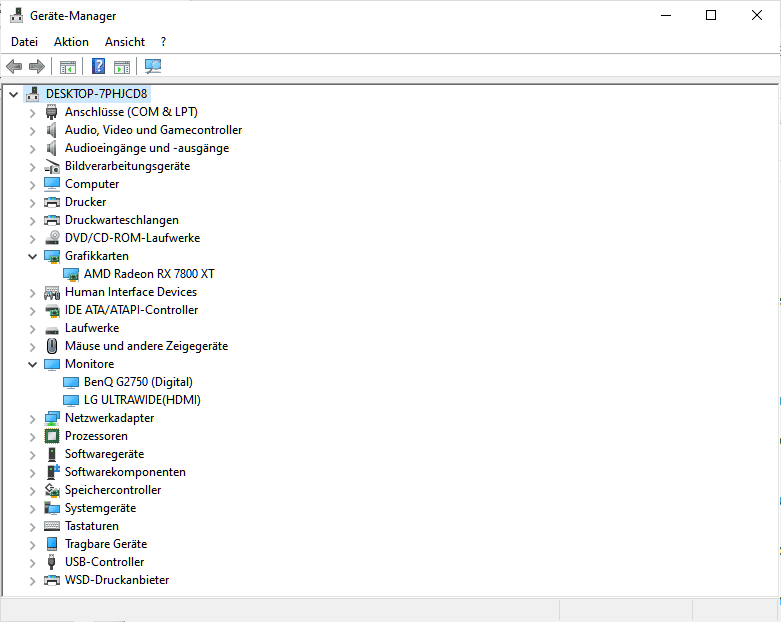The height and width of the screenshot is (622, 781).
Task: Select the Systemgeräte label
Action: 101,508
